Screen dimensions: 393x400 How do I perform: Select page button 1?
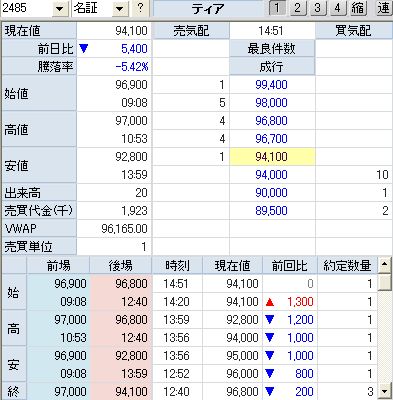[x=277, y=8]
